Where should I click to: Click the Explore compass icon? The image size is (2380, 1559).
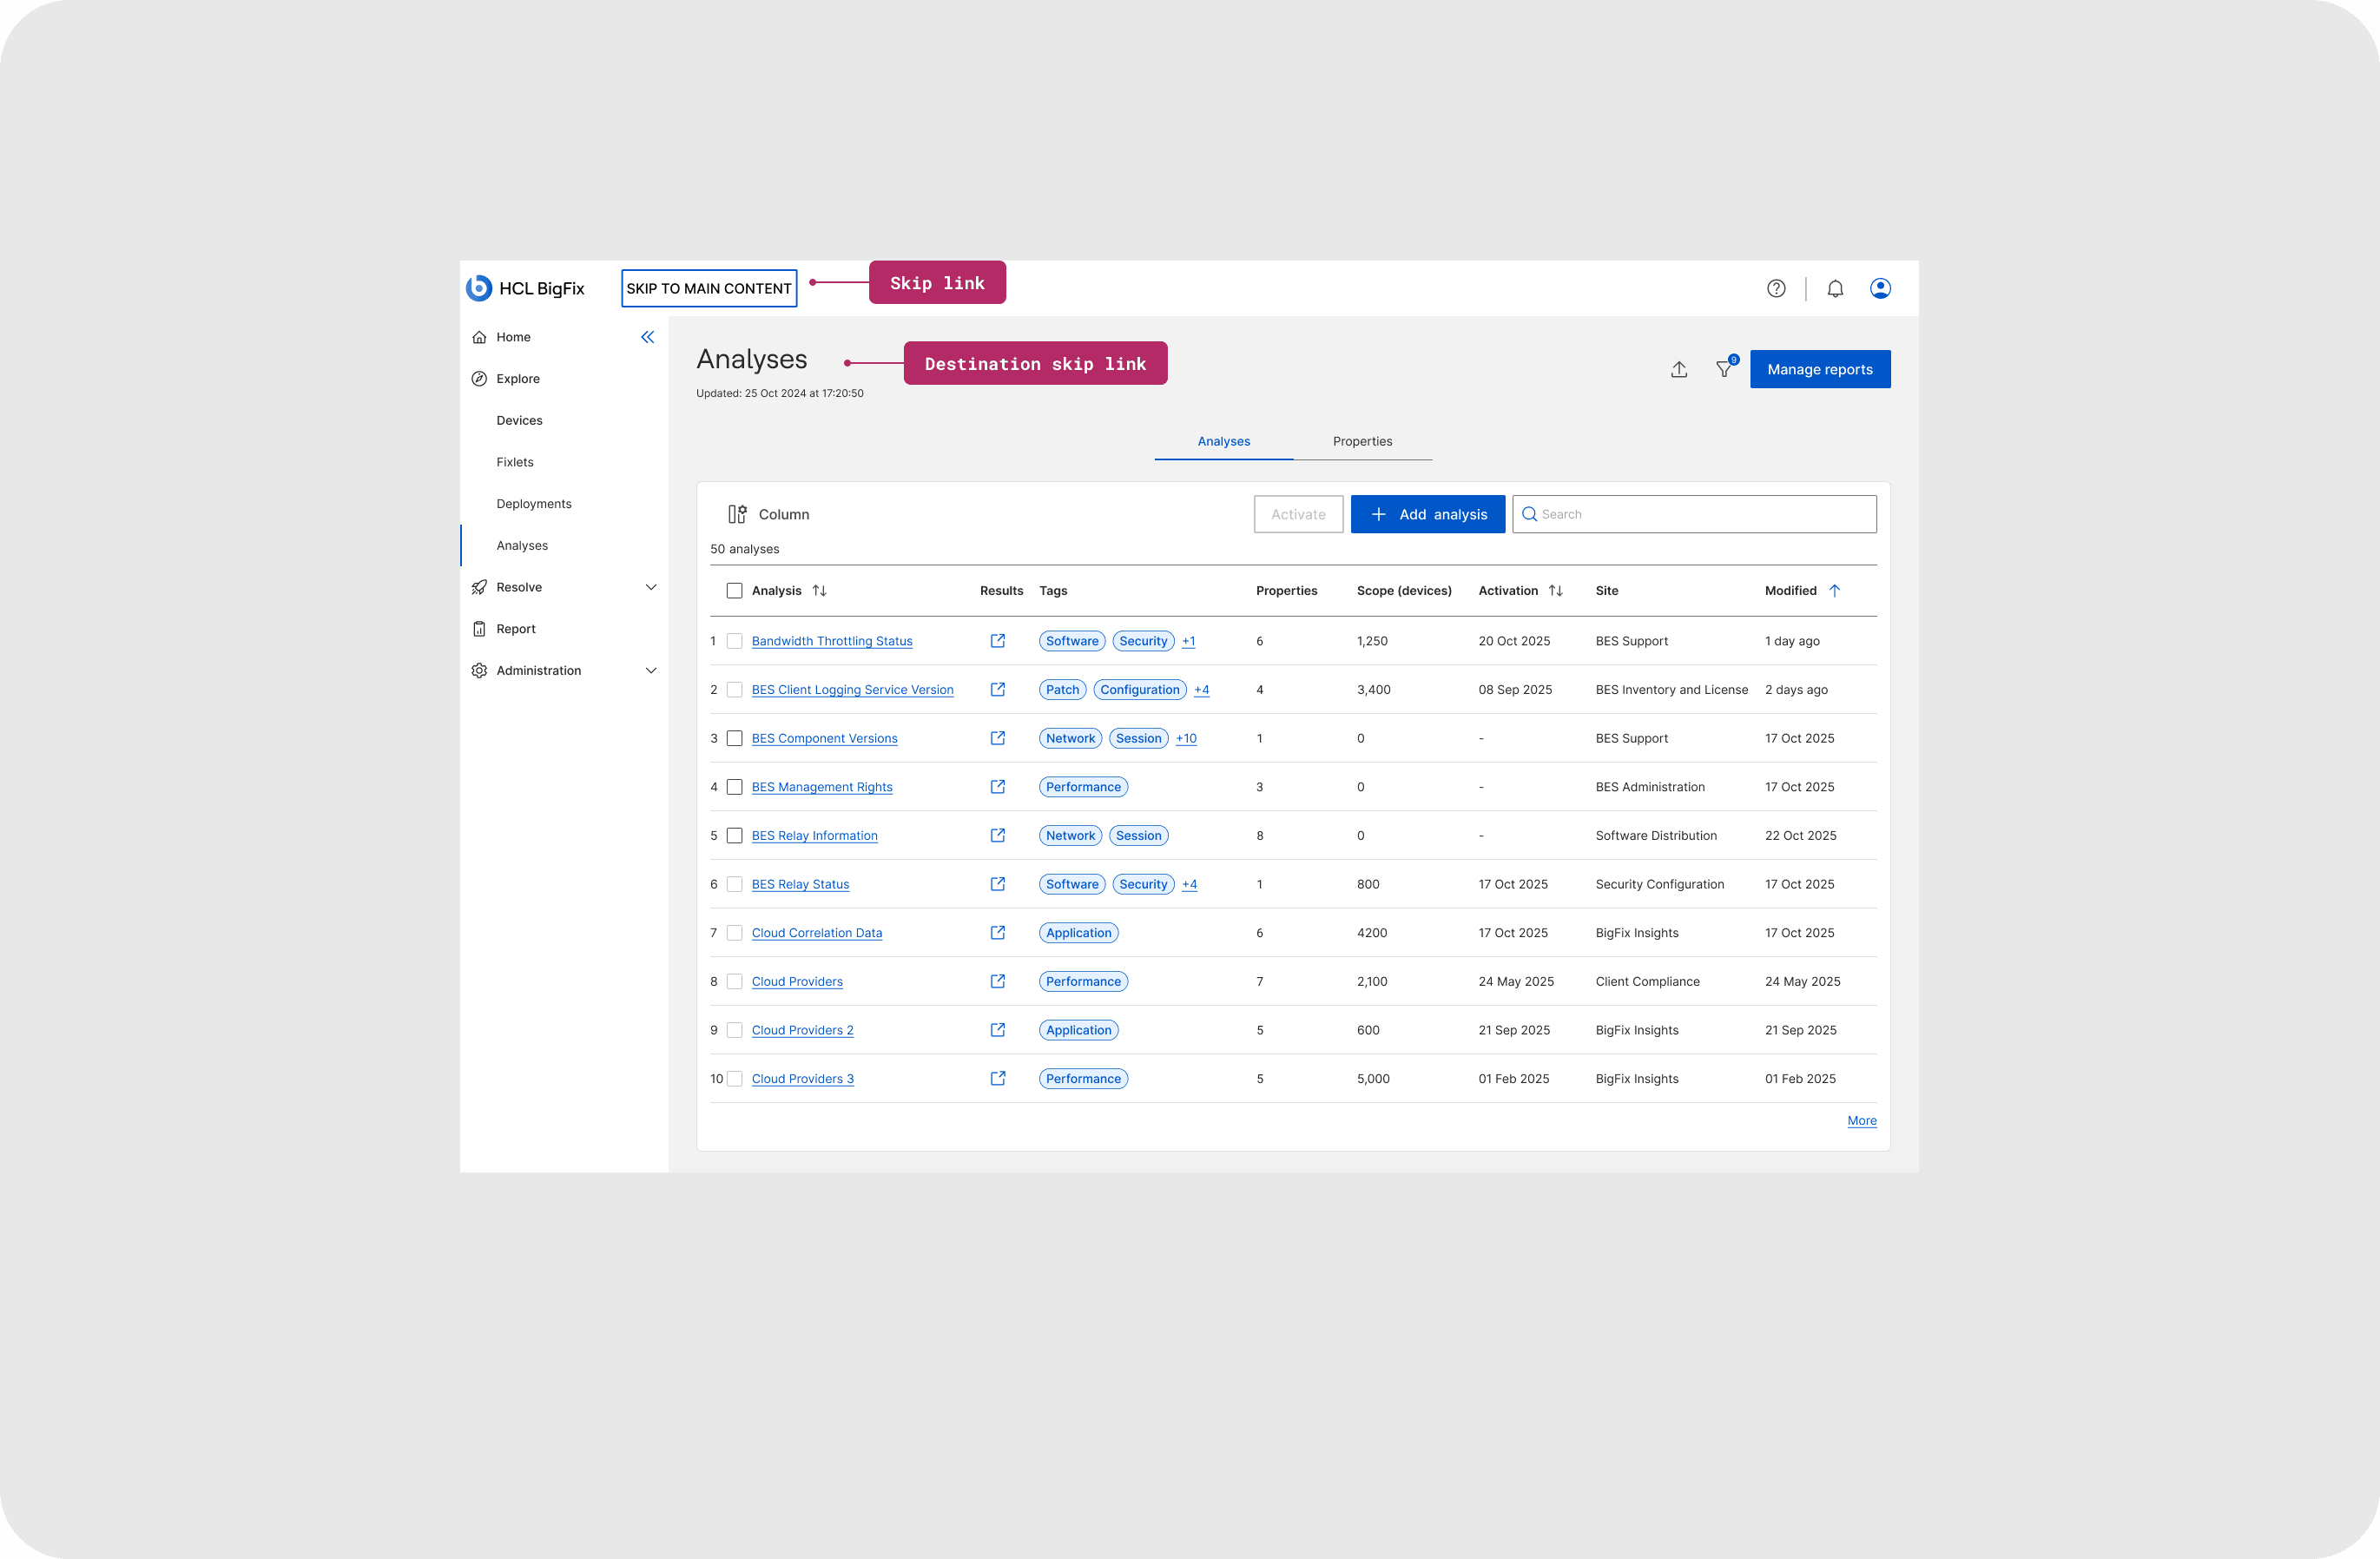click(479, 379)
